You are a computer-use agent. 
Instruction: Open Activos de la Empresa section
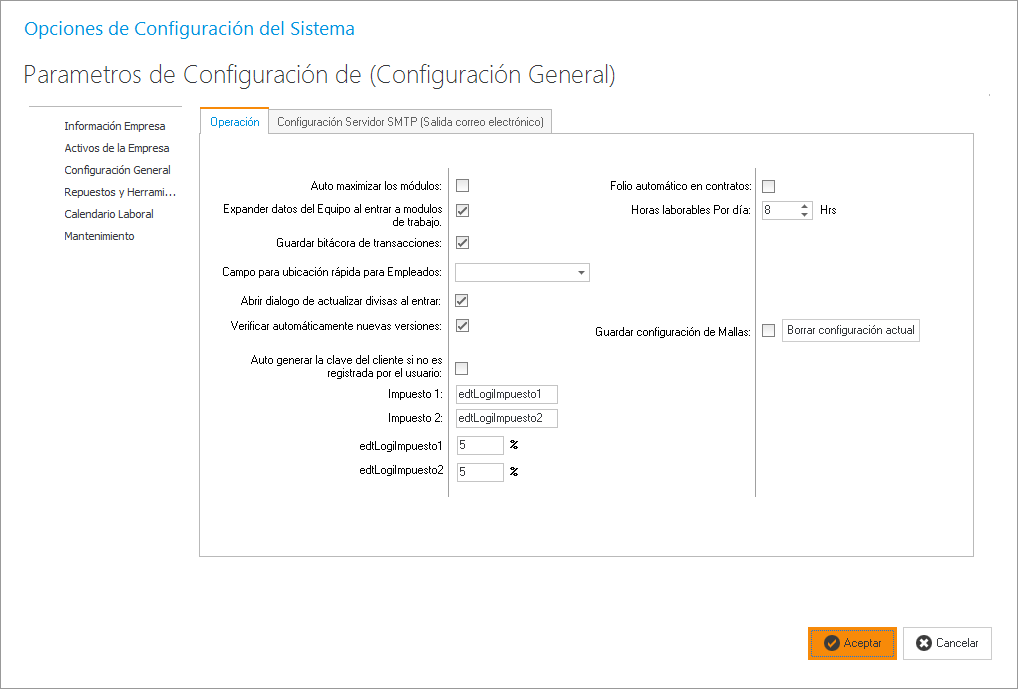pyautogui.click(x=117, y=148)
